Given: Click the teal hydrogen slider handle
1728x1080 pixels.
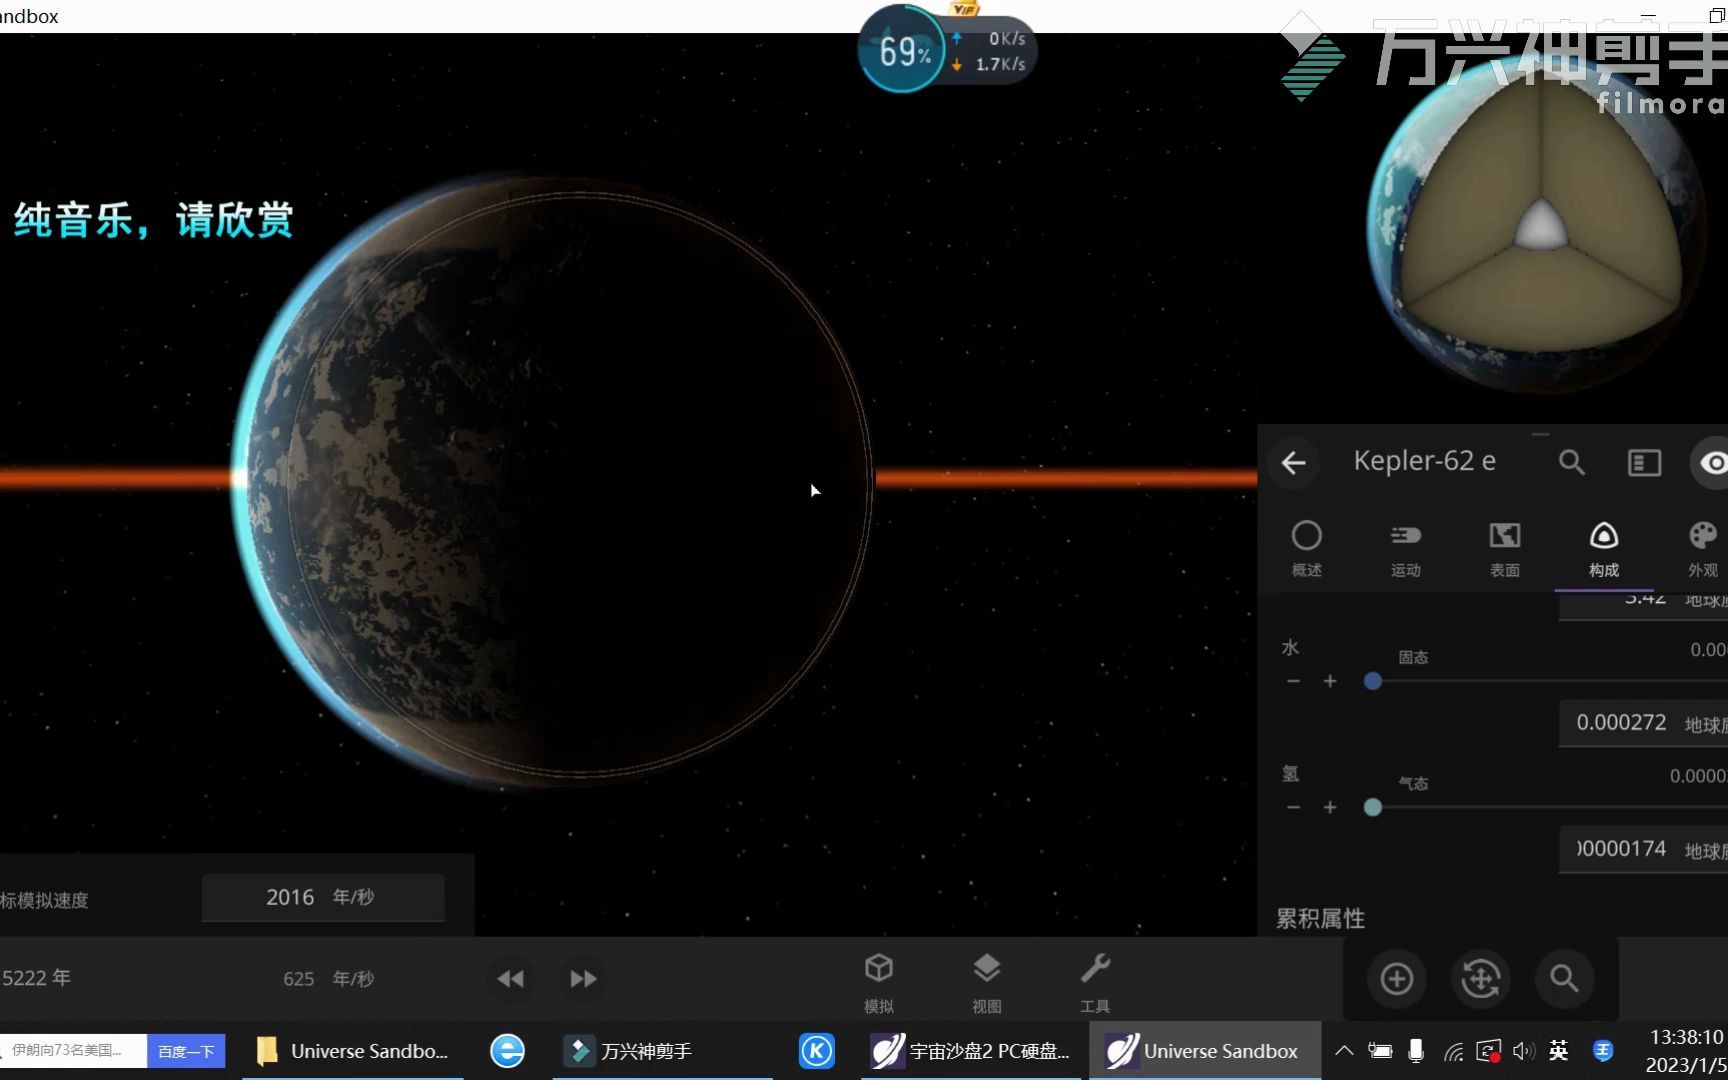Looking at the screenshot, I should click(1373, 807).
